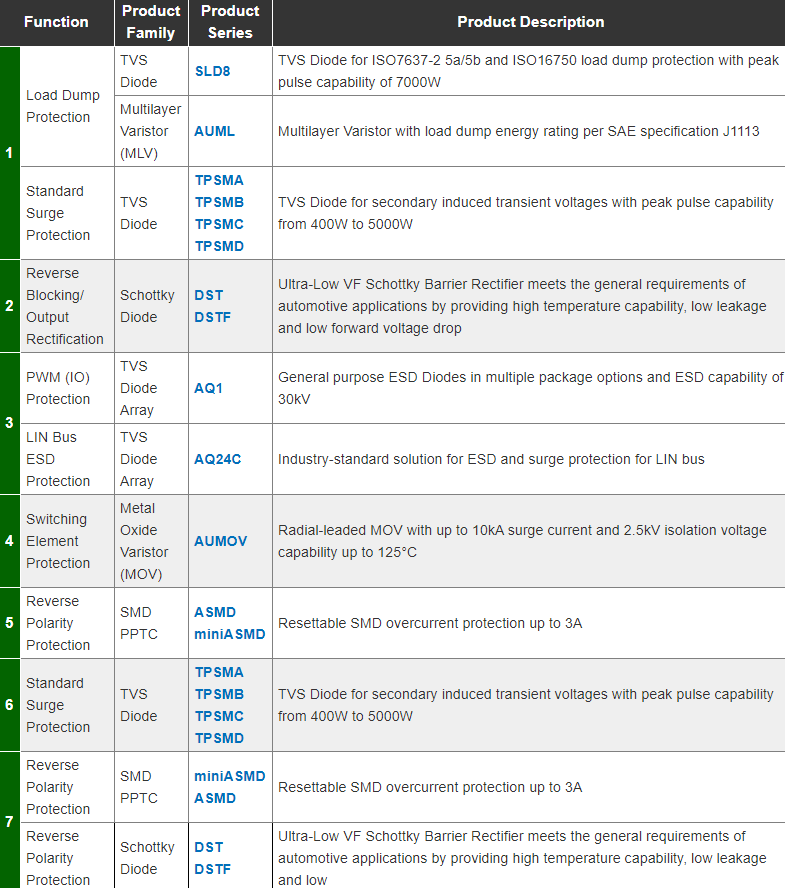Select the Product Family column header
This screenshot has height=888, width=785.
tap(151, 22)
